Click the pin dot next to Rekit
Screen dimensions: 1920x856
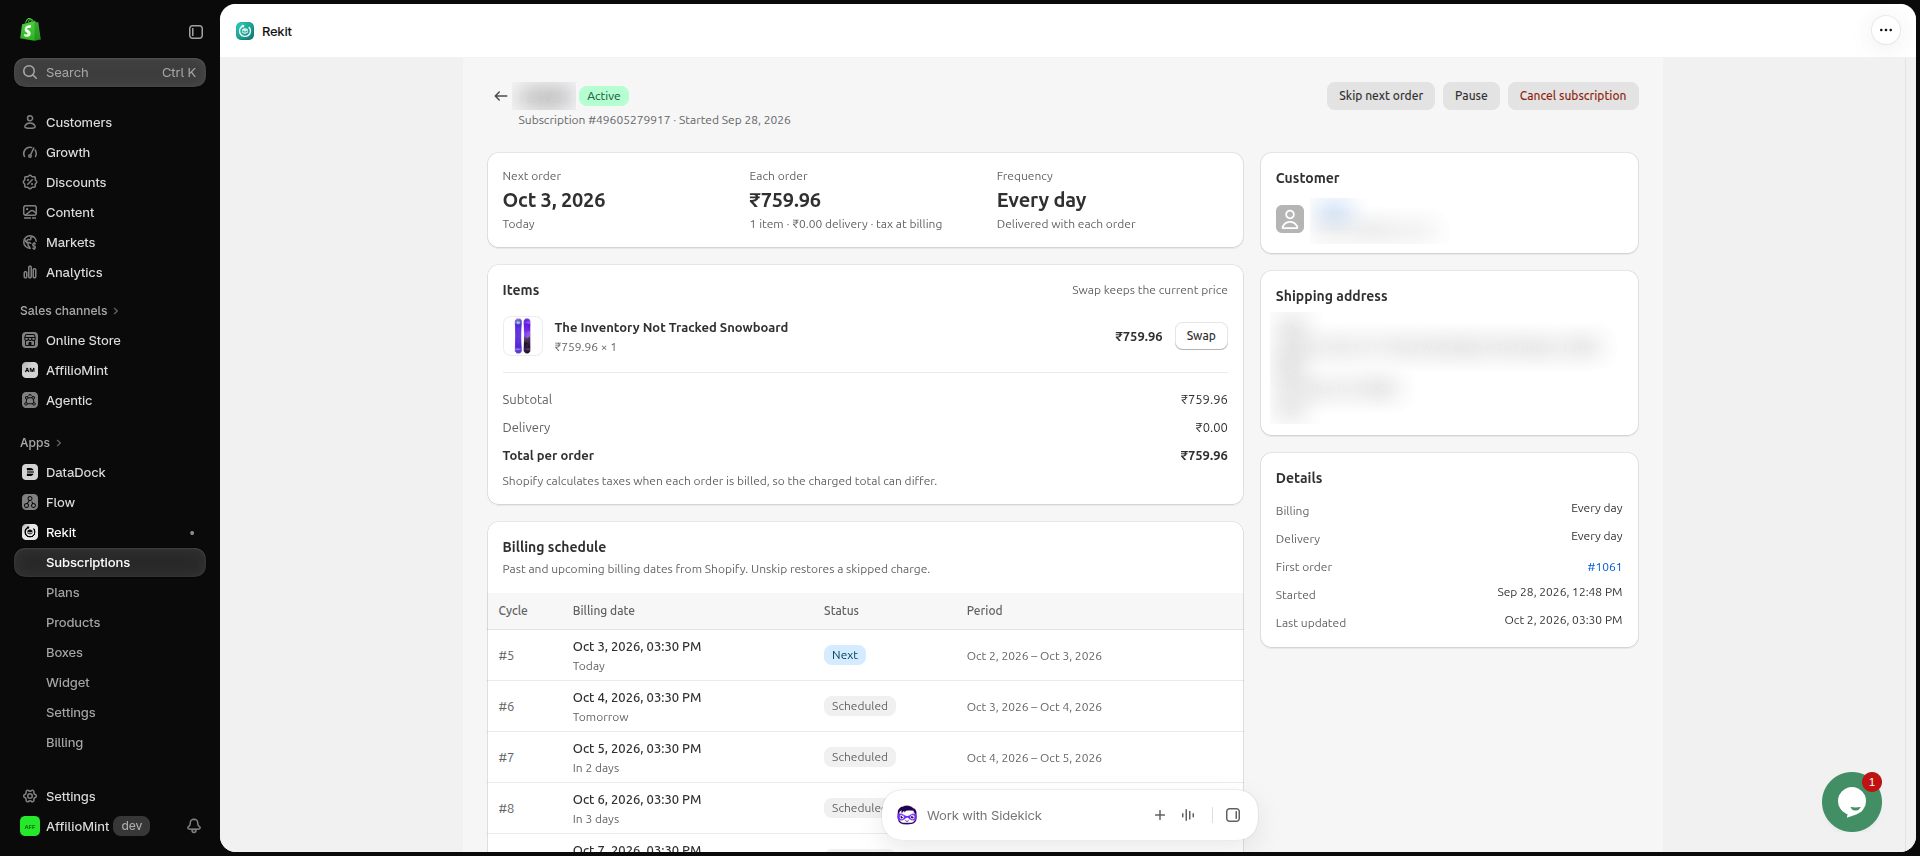click(x=192, y=533)
